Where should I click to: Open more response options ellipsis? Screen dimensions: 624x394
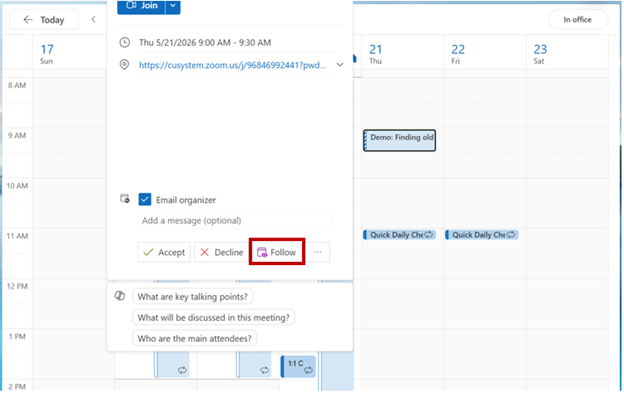(x=318, y=252)
